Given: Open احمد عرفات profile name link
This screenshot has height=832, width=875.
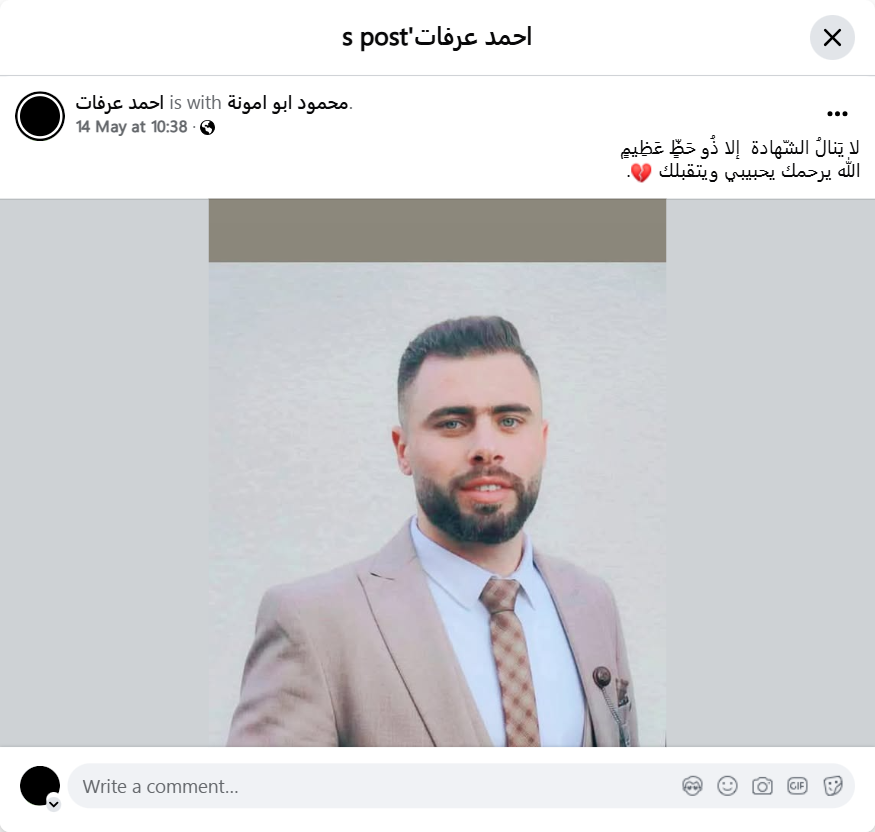Looking at the screenshot, I should pos(119,103).
